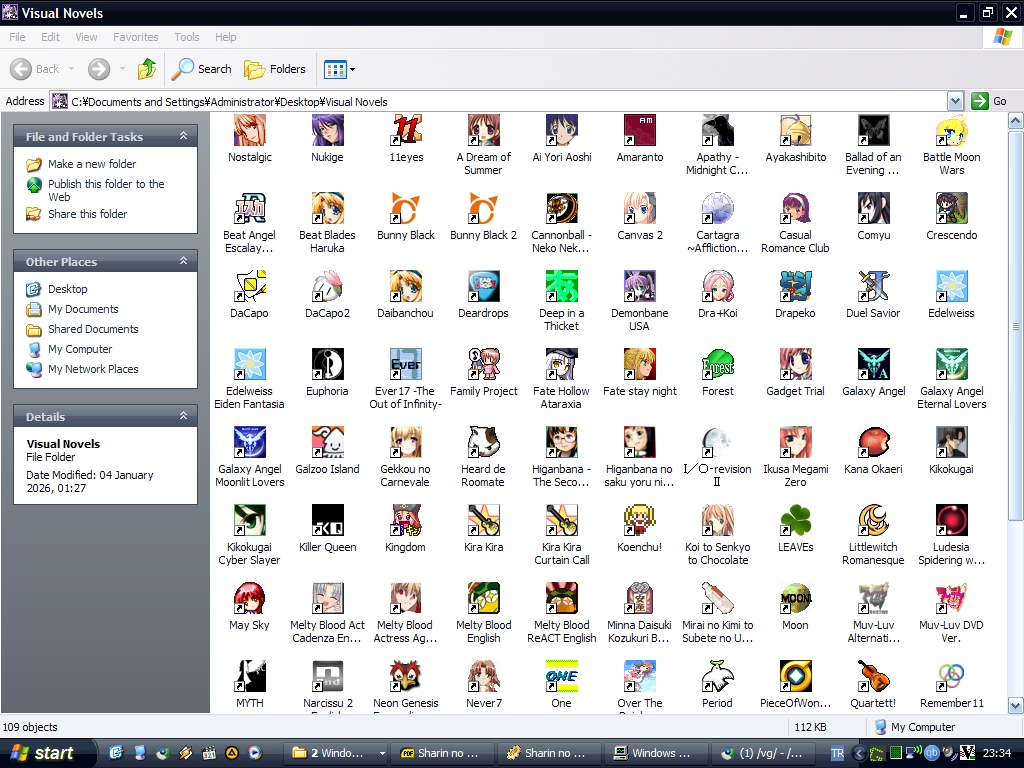Image resolution: width=1024 pixels, height=768 pixels.
Task: Collapse the File and Folder Tasks panel
Action: [183, 136]
